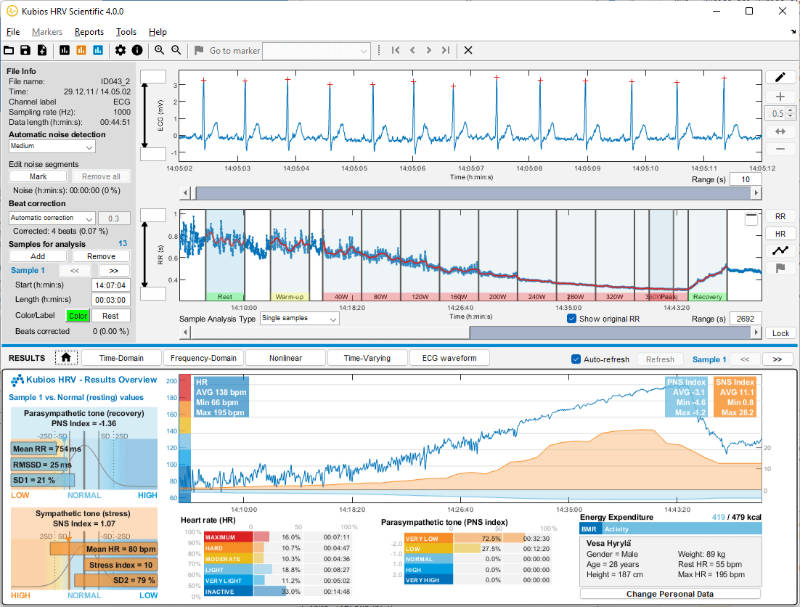Screen dimensions: 800x607
Task: Click the export file with arrow icon
Action: click(42, 50)
